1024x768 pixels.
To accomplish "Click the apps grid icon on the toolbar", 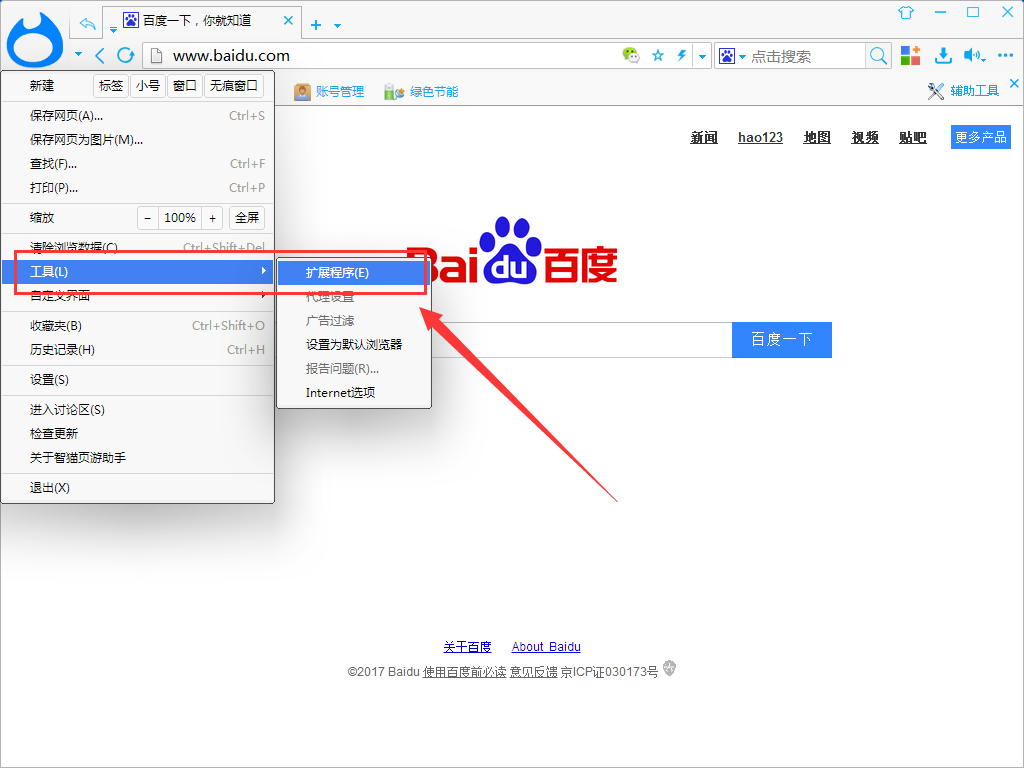I will click(910, 57).
